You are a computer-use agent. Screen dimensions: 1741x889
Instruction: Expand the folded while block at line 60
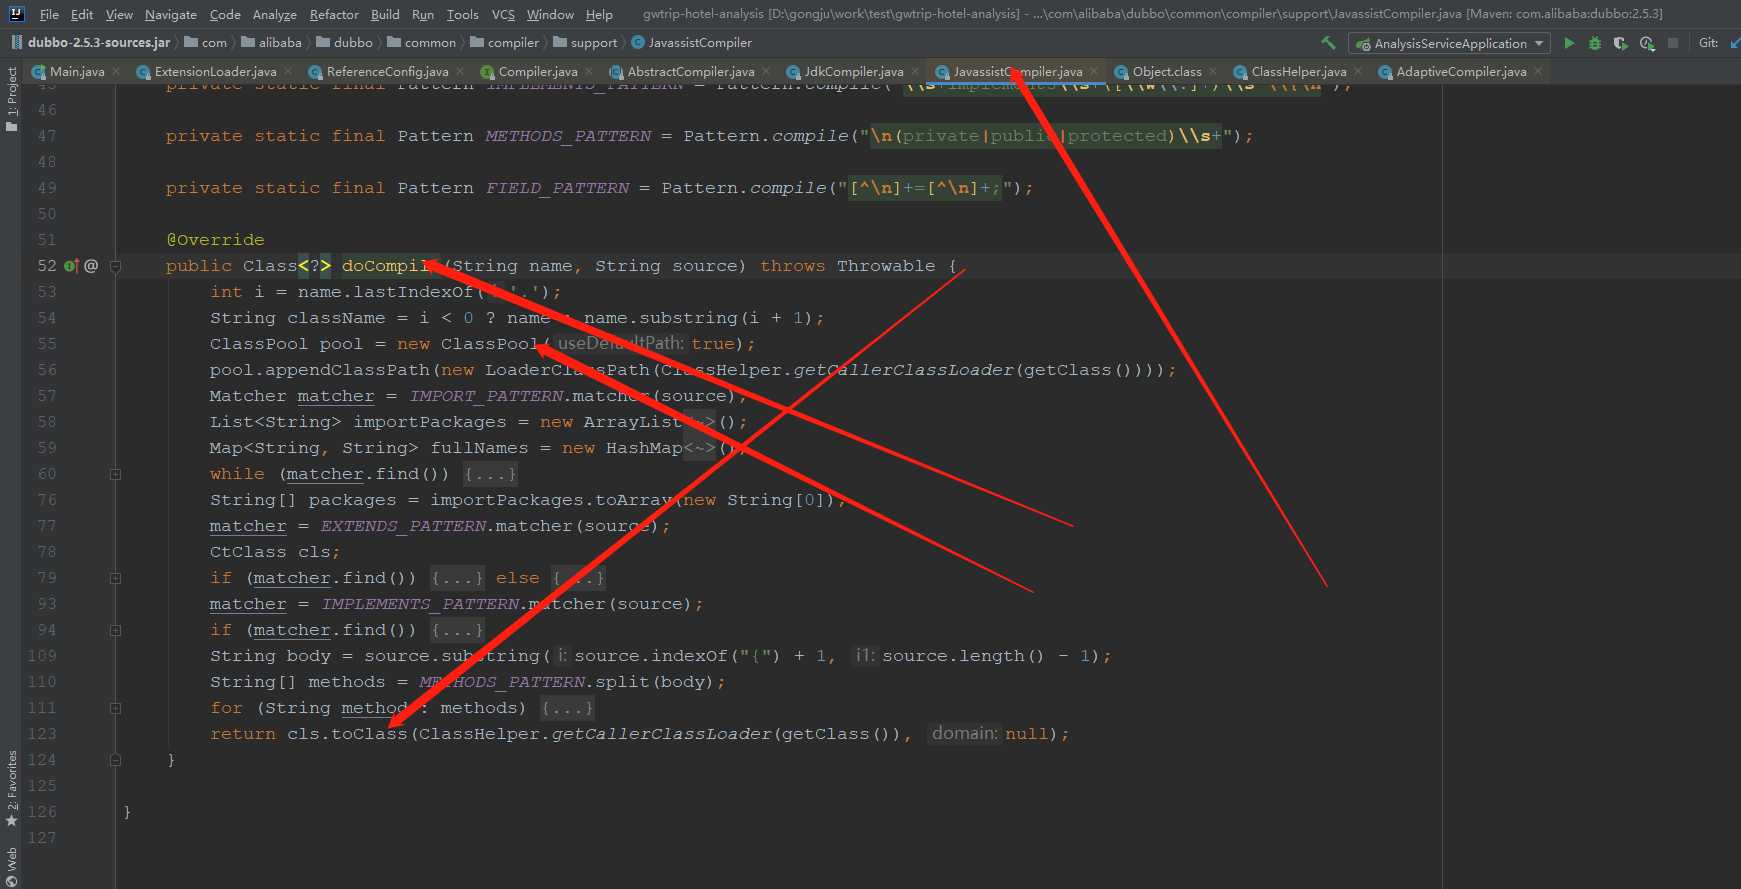[x=115, y=474]
